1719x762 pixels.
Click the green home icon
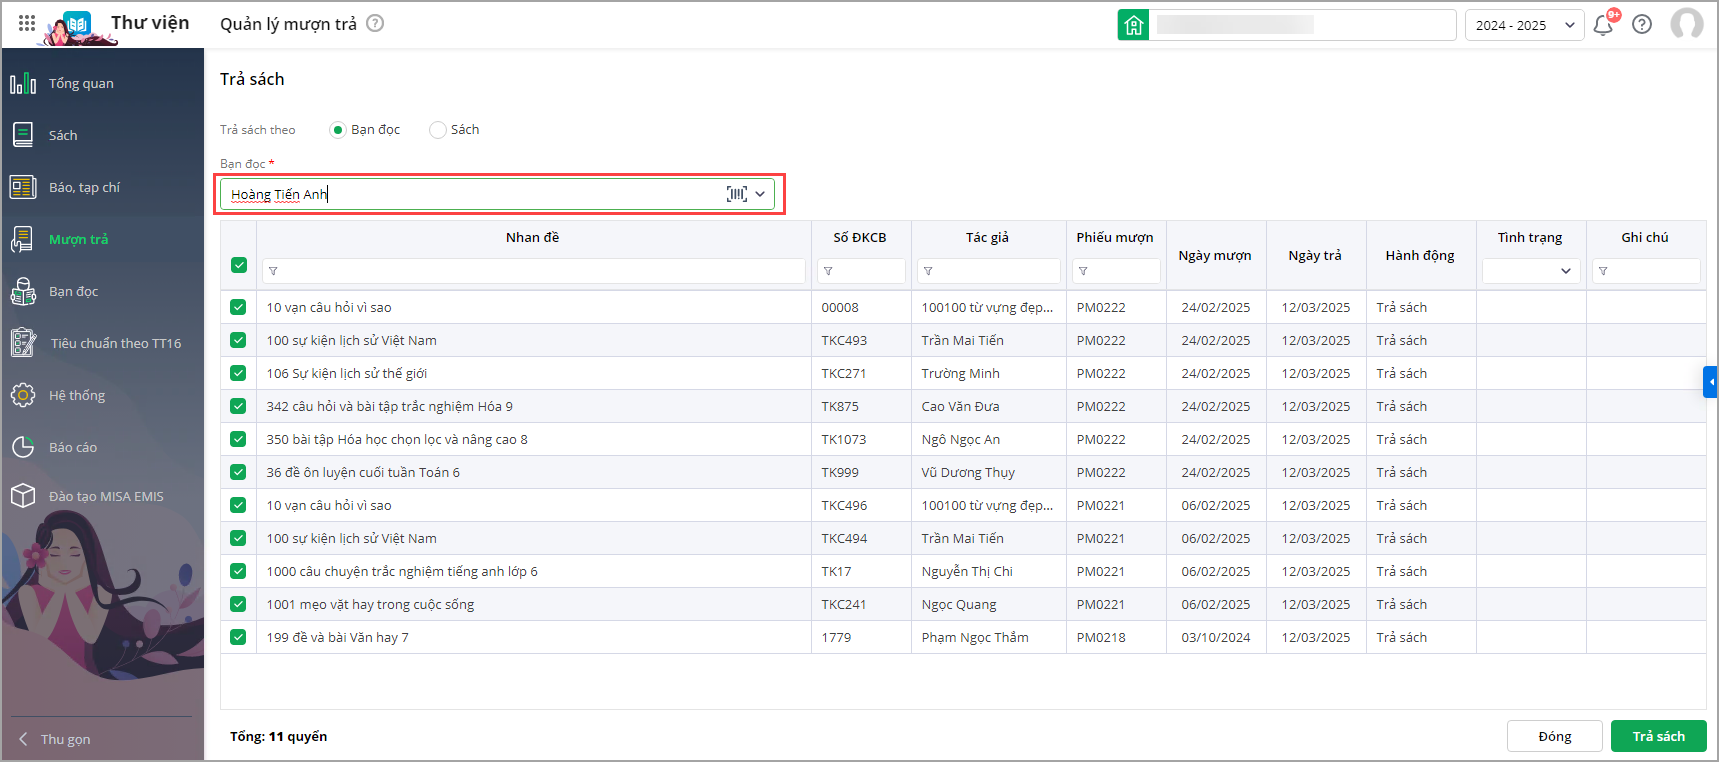1133,25
